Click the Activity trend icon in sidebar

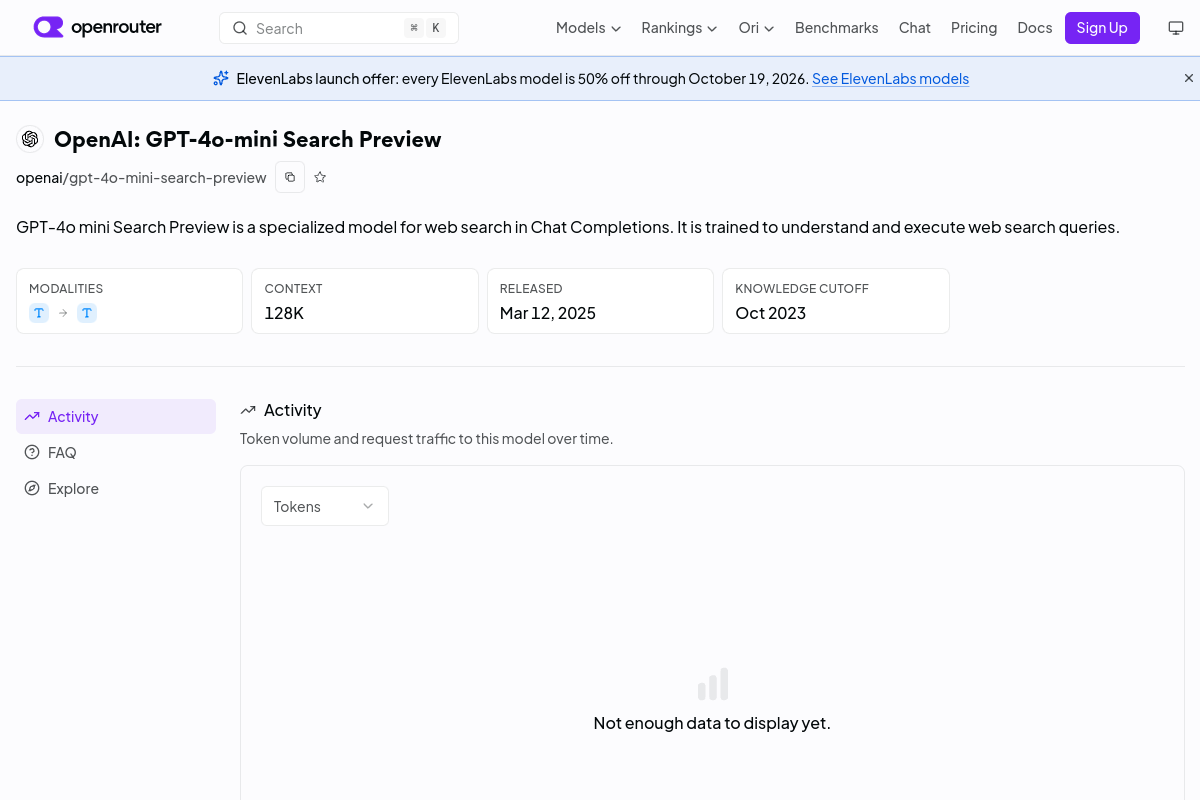pyautogui.click(x=32, y=417)
